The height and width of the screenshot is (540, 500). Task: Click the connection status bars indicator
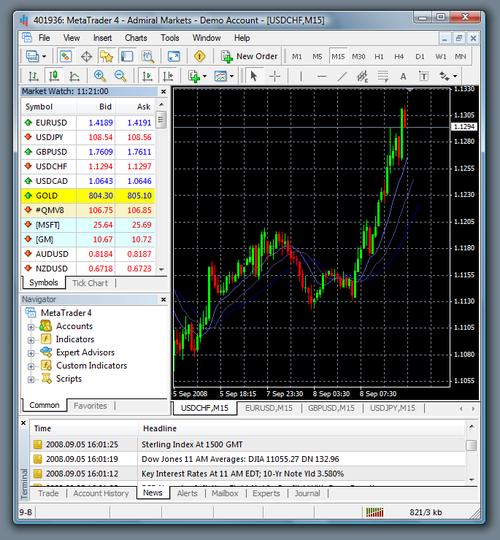[x=374, y=512]
